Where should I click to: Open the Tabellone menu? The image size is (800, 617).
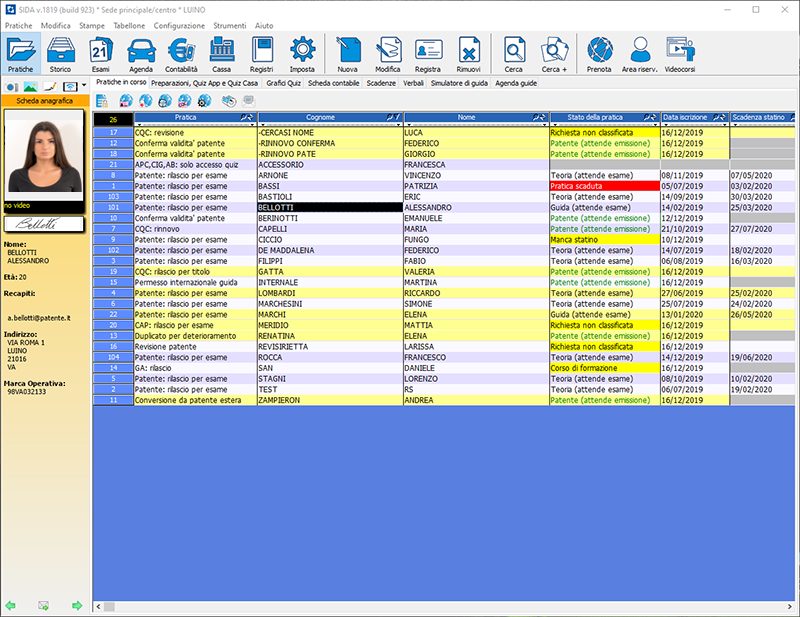point(129,24)
